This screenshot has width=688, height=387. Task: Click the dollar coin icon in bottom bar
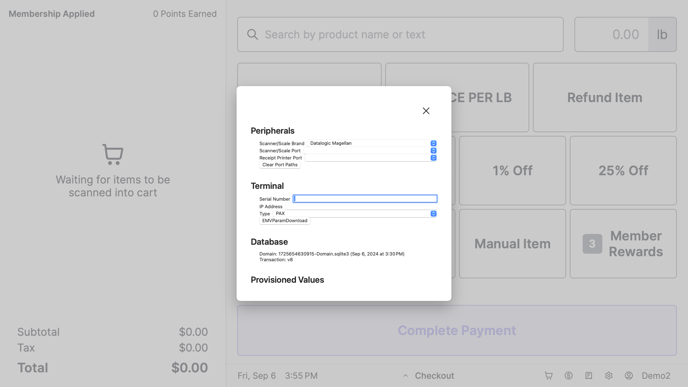(x=569, y=376)
